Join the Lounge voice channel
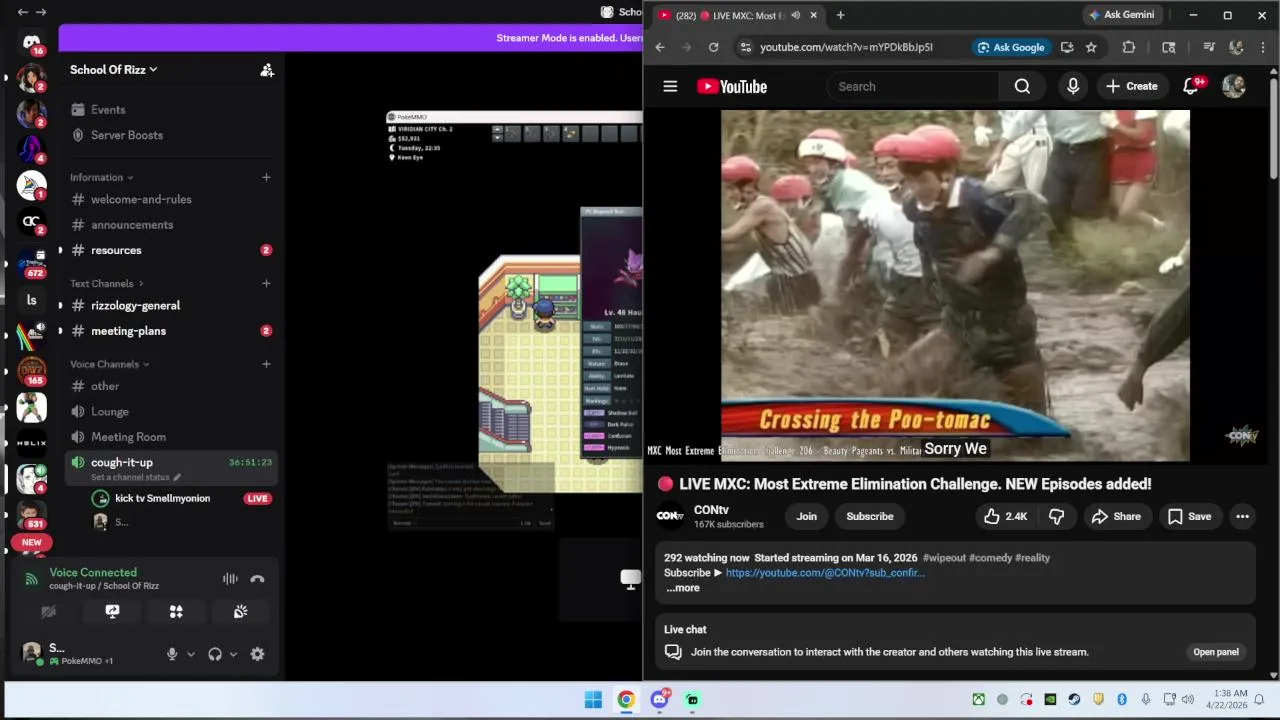 (110, 412)
